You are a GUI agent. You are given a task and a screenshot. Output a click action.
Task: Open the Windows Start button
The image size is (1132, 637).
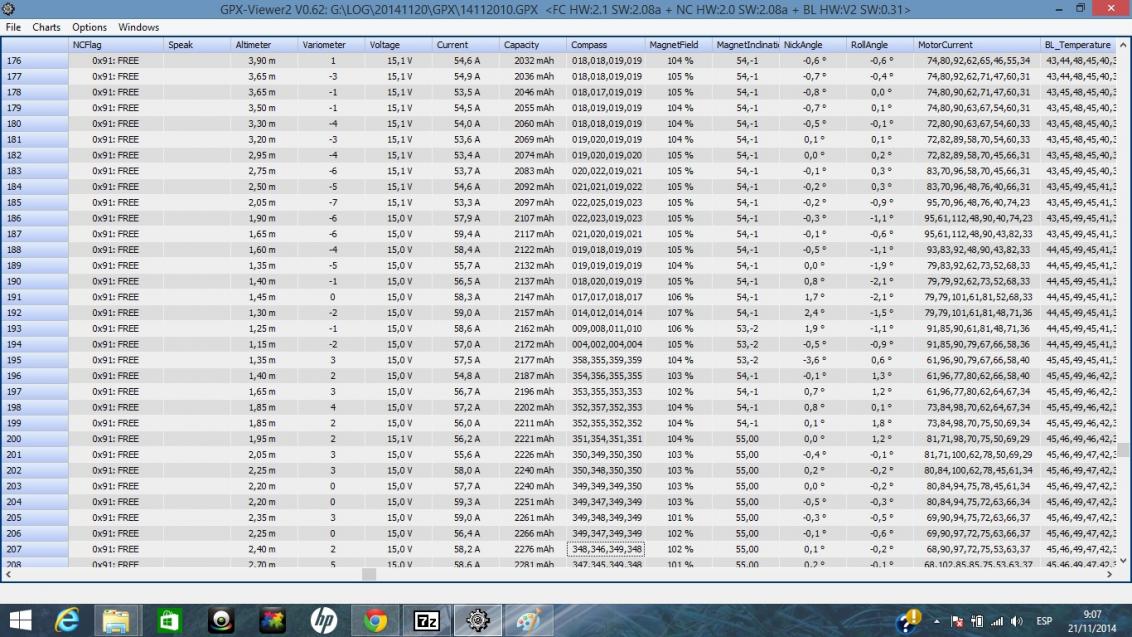tap(20, 620)
